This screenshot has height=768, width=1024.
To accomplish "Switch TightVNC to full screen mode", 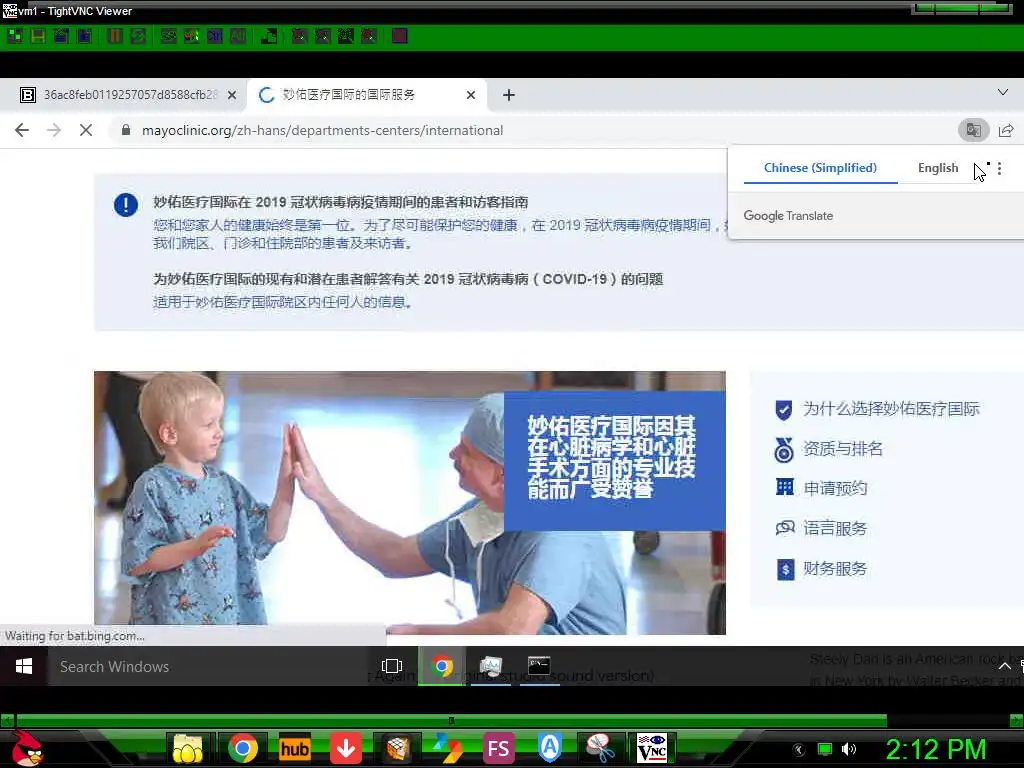I will pyautogui.click(x=400, y=36).
